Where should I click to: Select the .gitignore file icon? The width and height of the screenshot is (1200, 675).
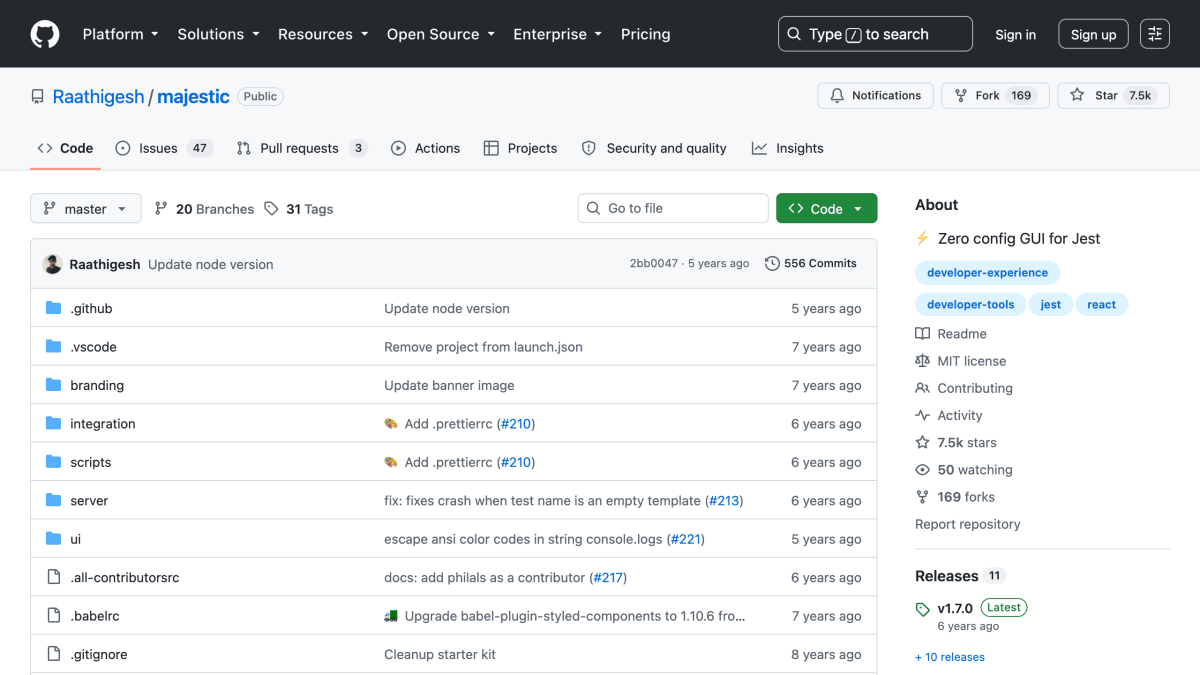[x=54, y=654]
